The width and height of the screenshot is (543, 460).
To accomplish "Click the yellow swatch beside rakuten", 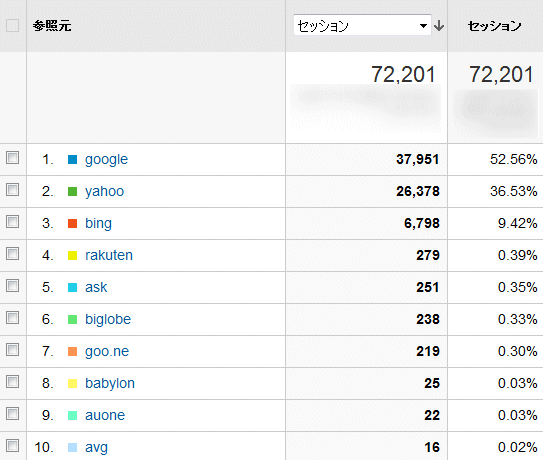I will 72,255.
